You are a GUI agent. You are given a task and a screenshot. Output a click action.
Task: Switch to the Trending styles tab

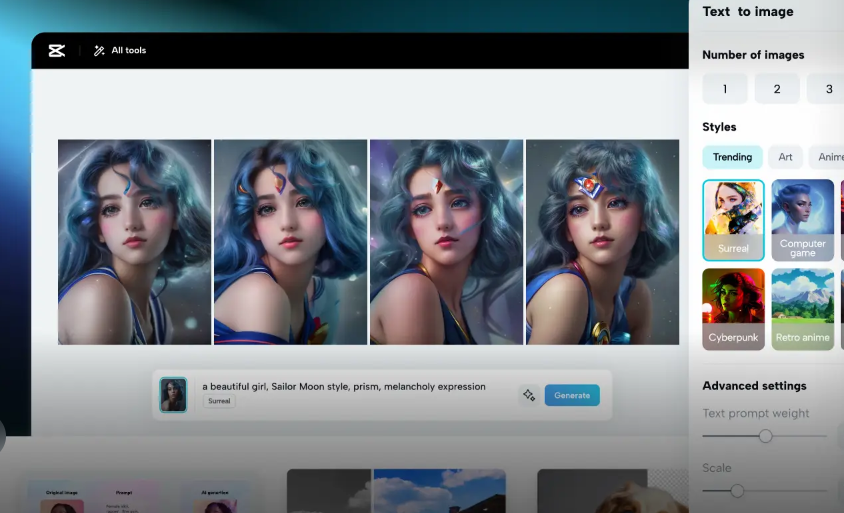pos(732,157)
